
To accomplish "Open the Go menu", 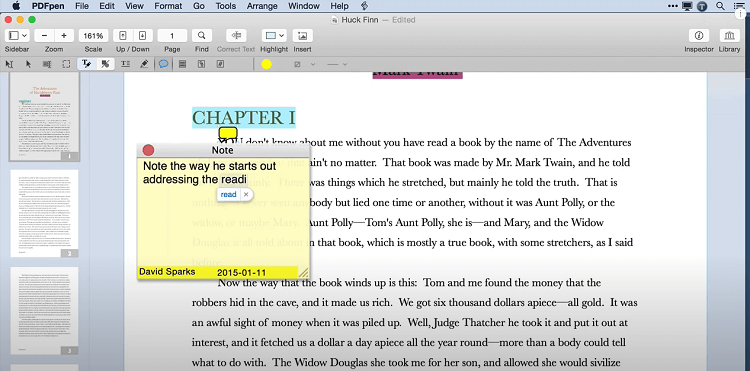I will click(199, 6).
